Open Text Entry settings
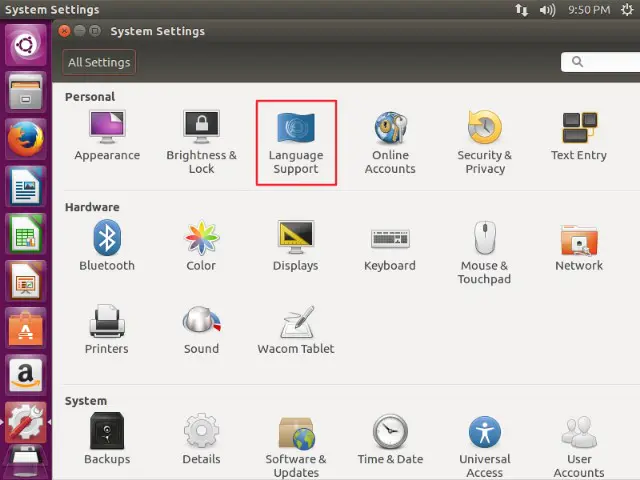Screen dimensions: 640x480 point(579,137)
